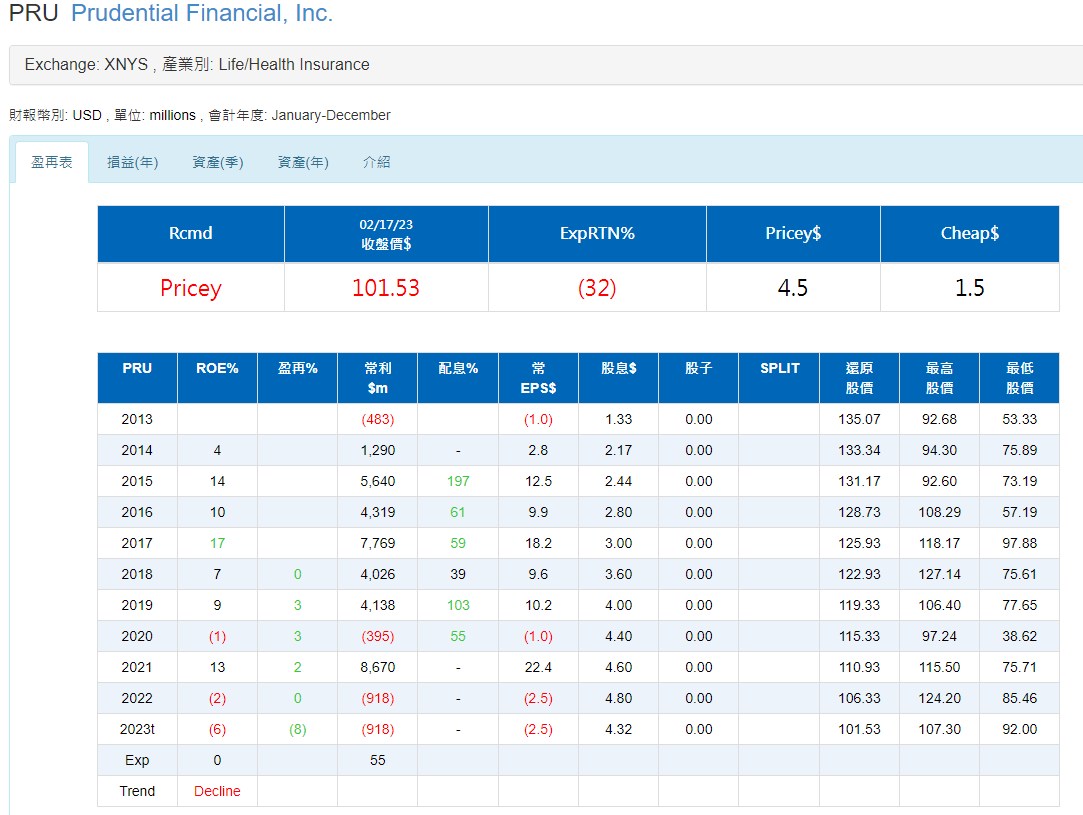Click the 2023t year row label
The height and width of the screenshot is (815, 1083).
pos(137,730)
